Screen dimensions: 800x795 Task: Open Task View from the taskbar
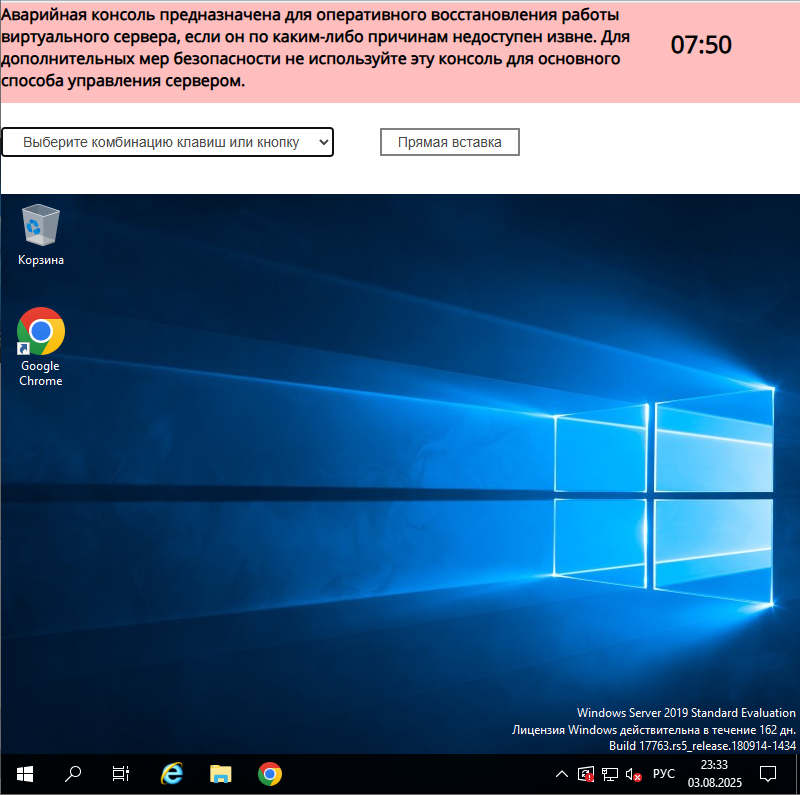point(120,774)
